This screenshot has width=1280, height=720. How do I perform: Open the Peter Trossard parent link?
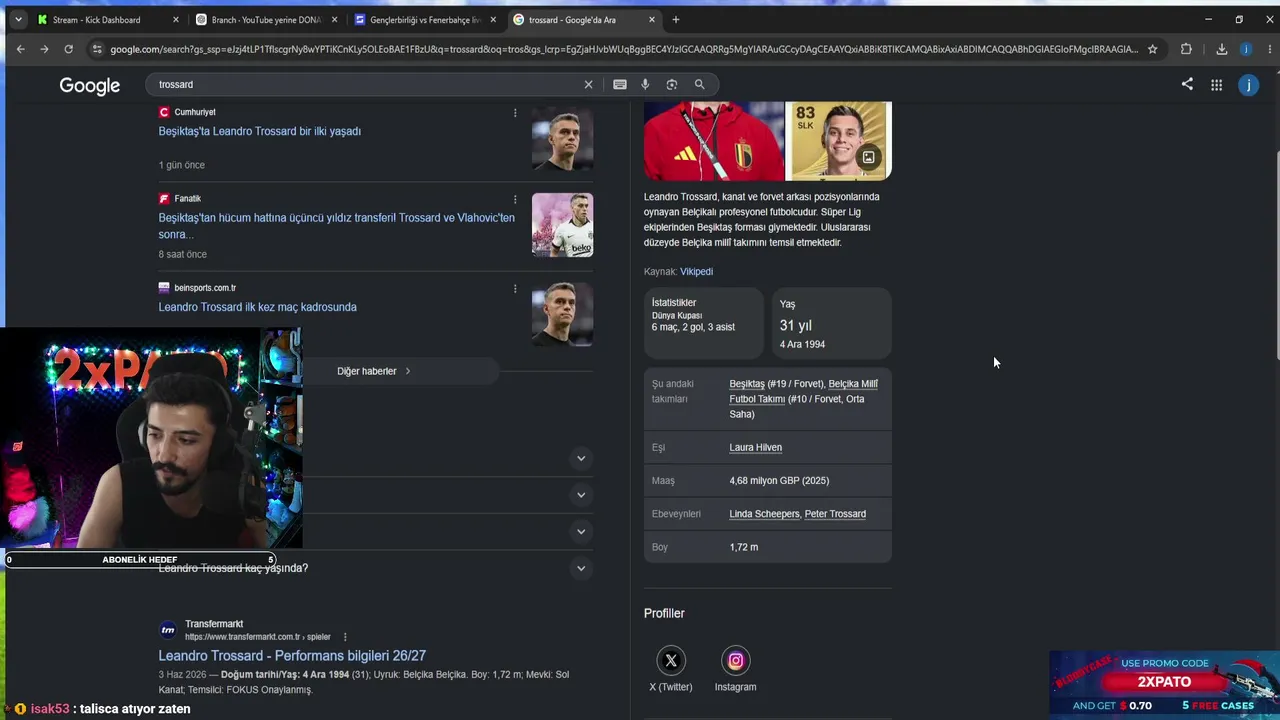pos(835,514)
